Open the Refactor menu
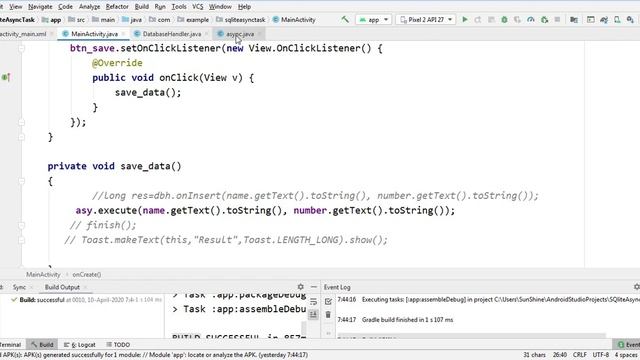 tap(117, 7)
